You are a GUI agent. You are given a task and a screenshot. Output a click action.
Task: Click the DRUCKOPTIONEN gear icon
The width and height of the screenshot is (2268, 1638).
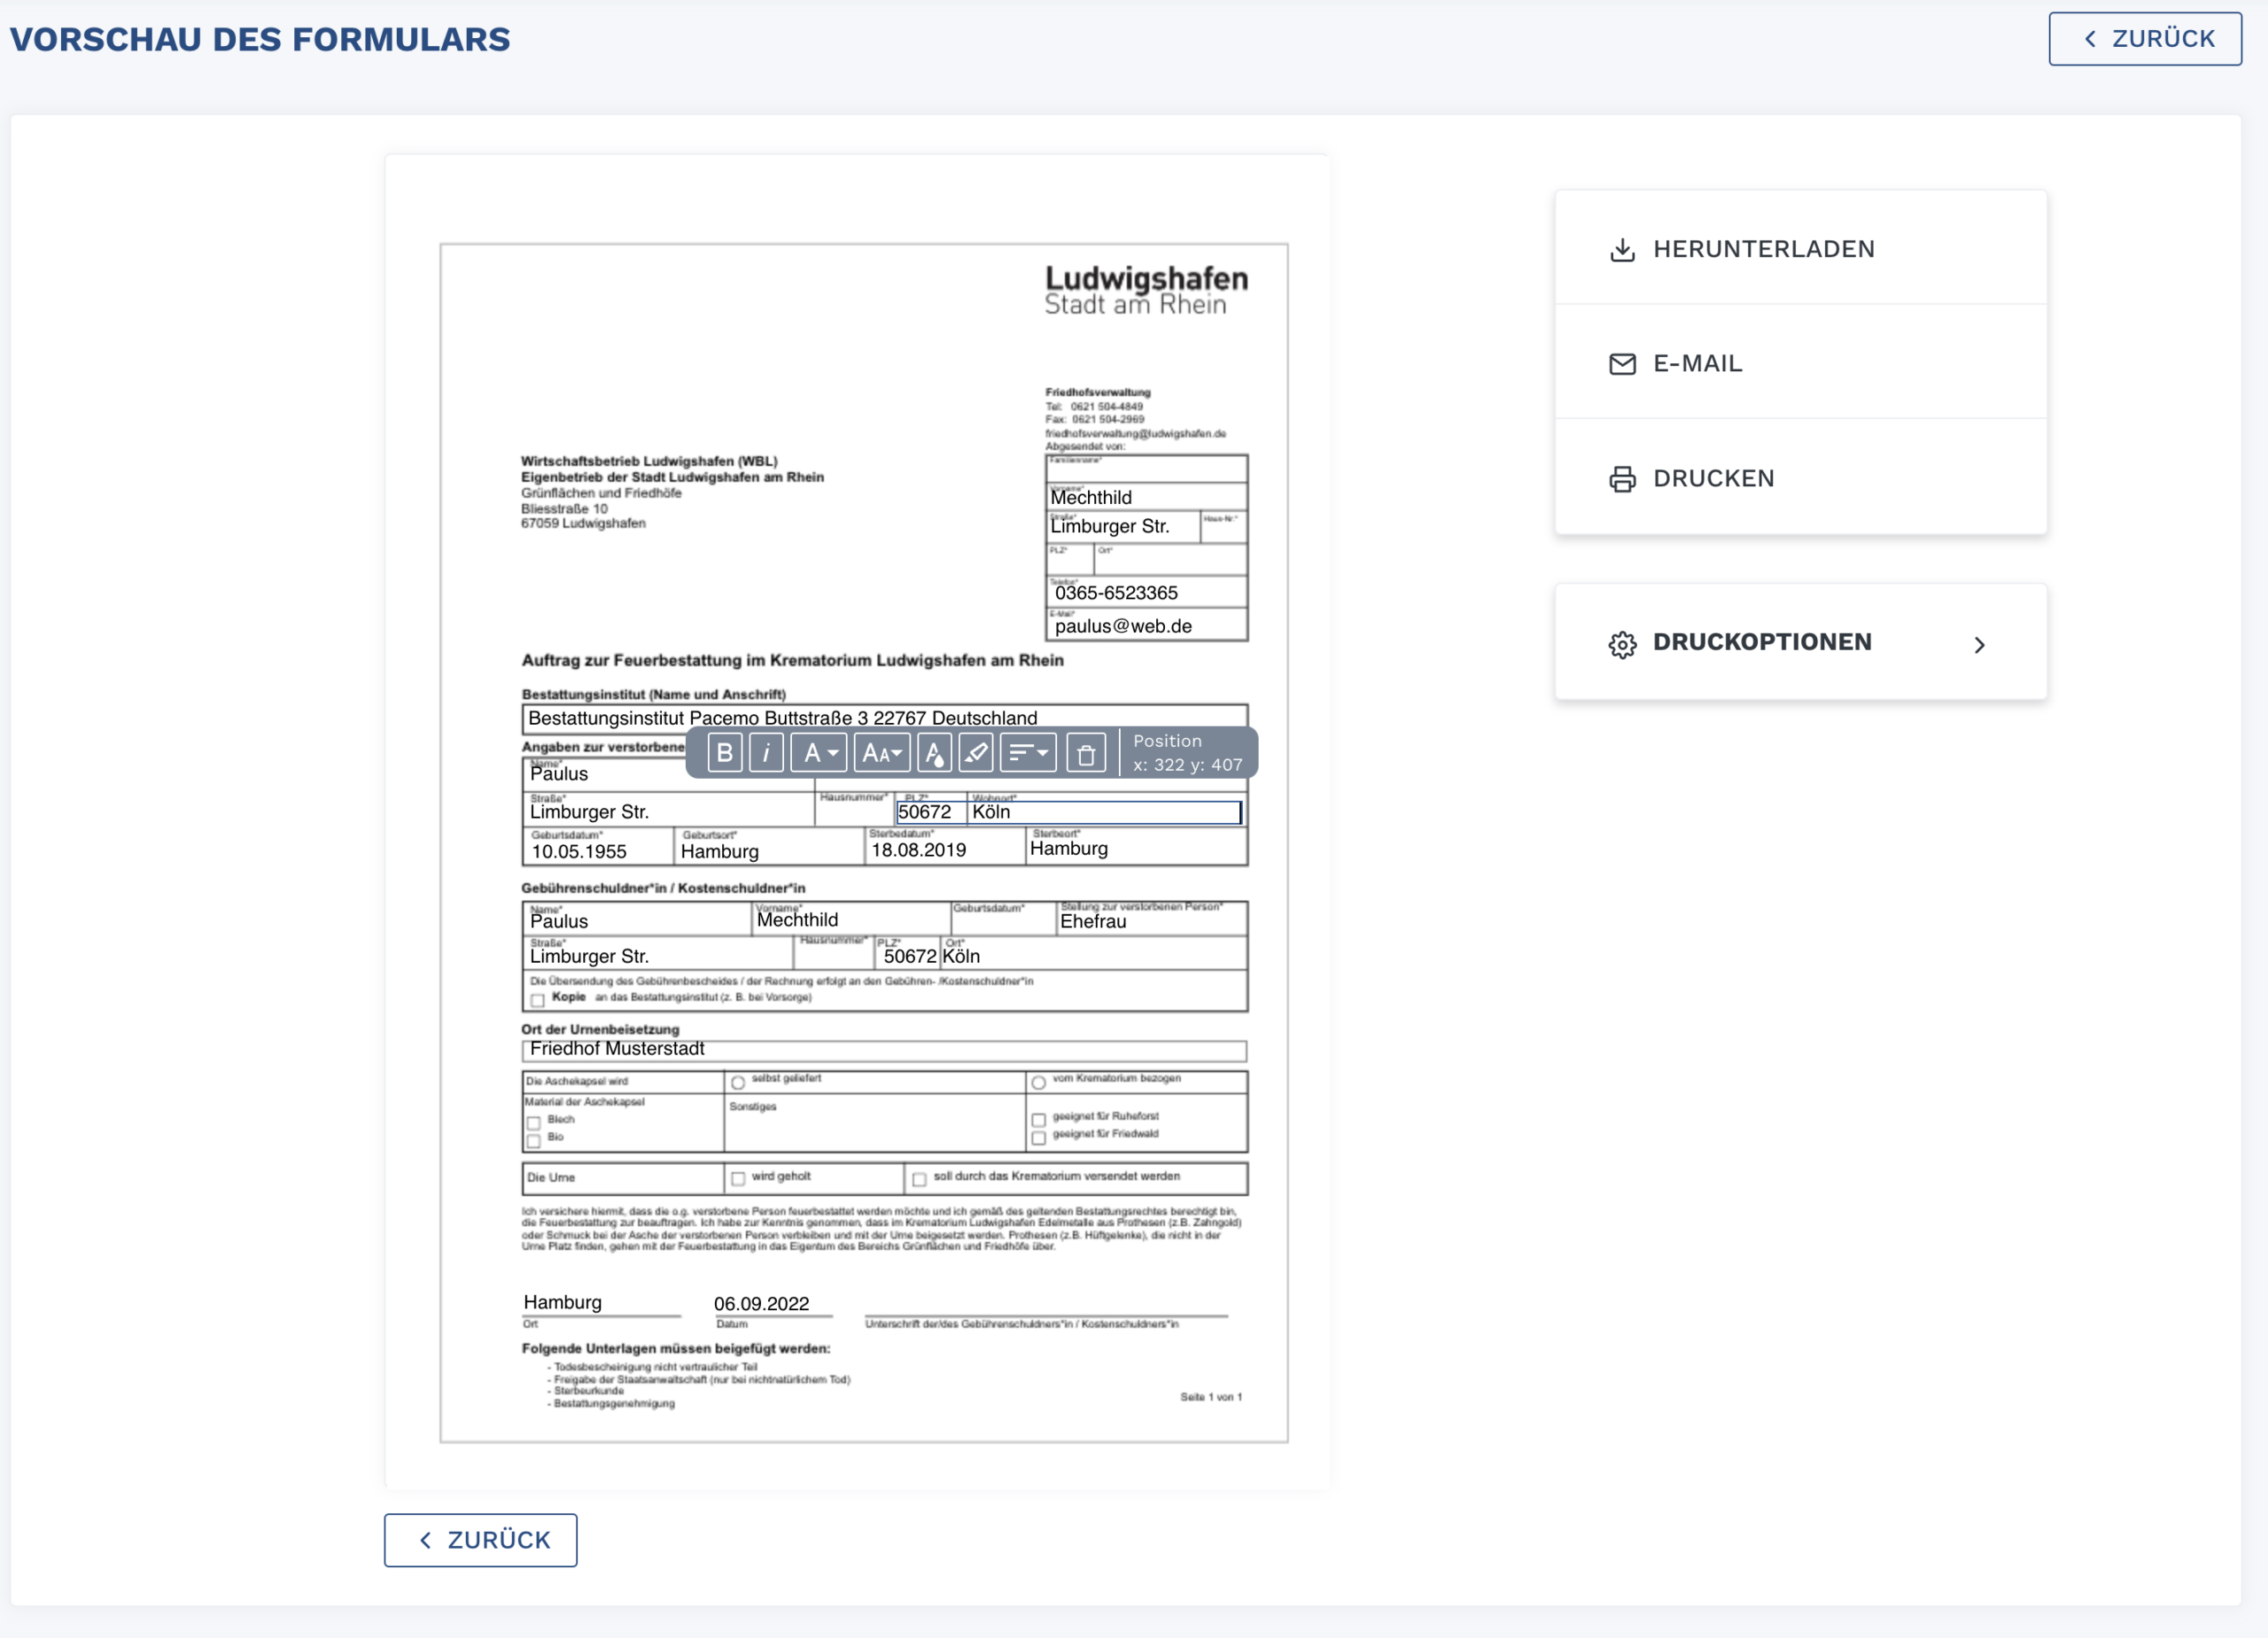tap(1622, 645)
